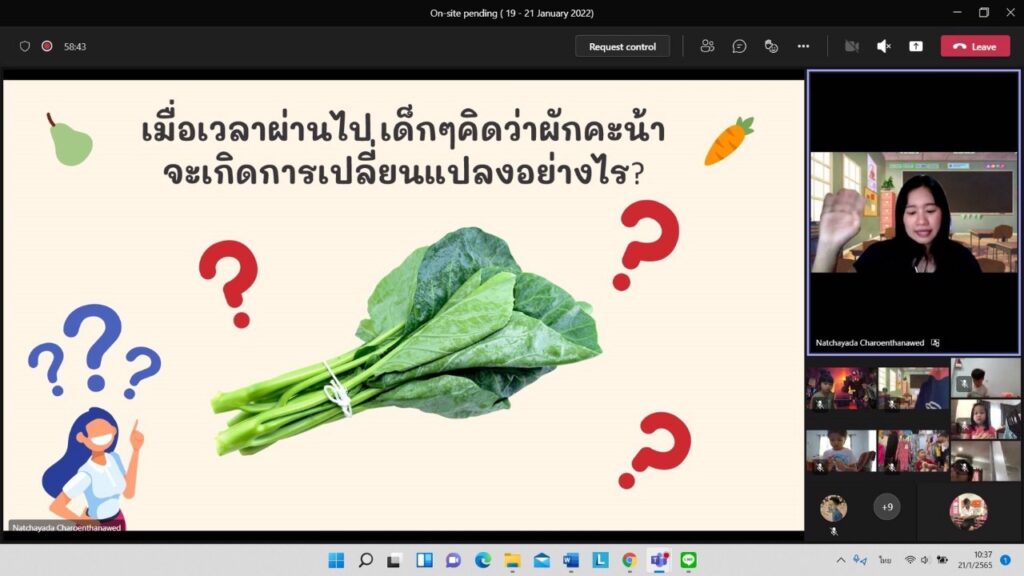Image resolution: width=1024 pixels, height=576 pixels.
Task: Open the participants panel
Action: click(x=708, y=46)
